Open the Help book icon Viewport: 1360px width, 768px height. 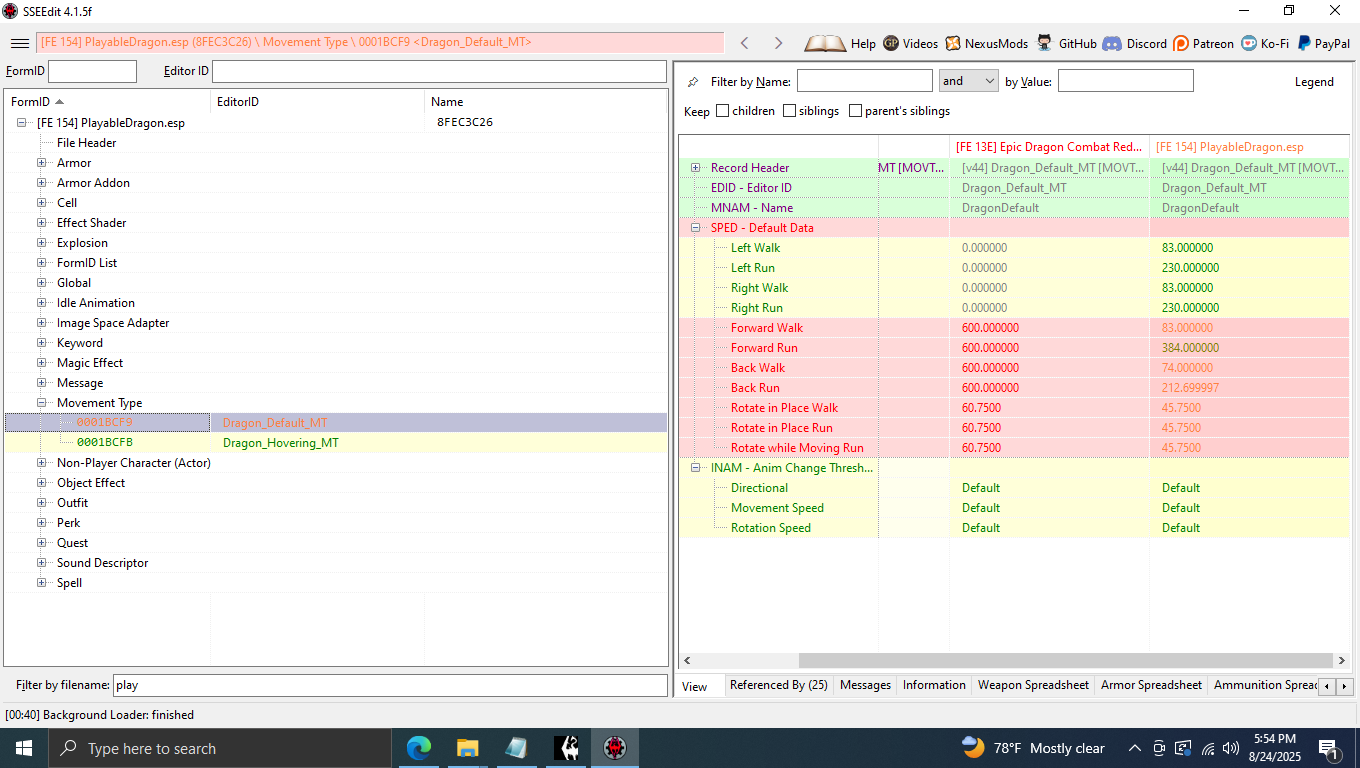825,43
